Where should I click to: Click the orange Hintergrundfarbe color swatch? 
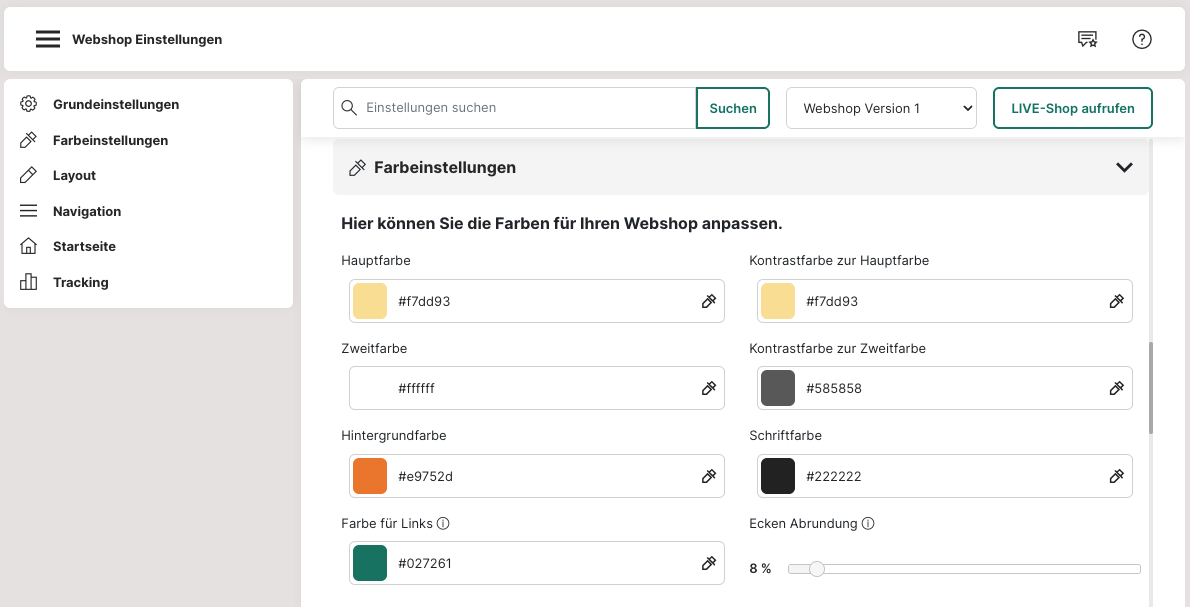[x=370, y=476]
